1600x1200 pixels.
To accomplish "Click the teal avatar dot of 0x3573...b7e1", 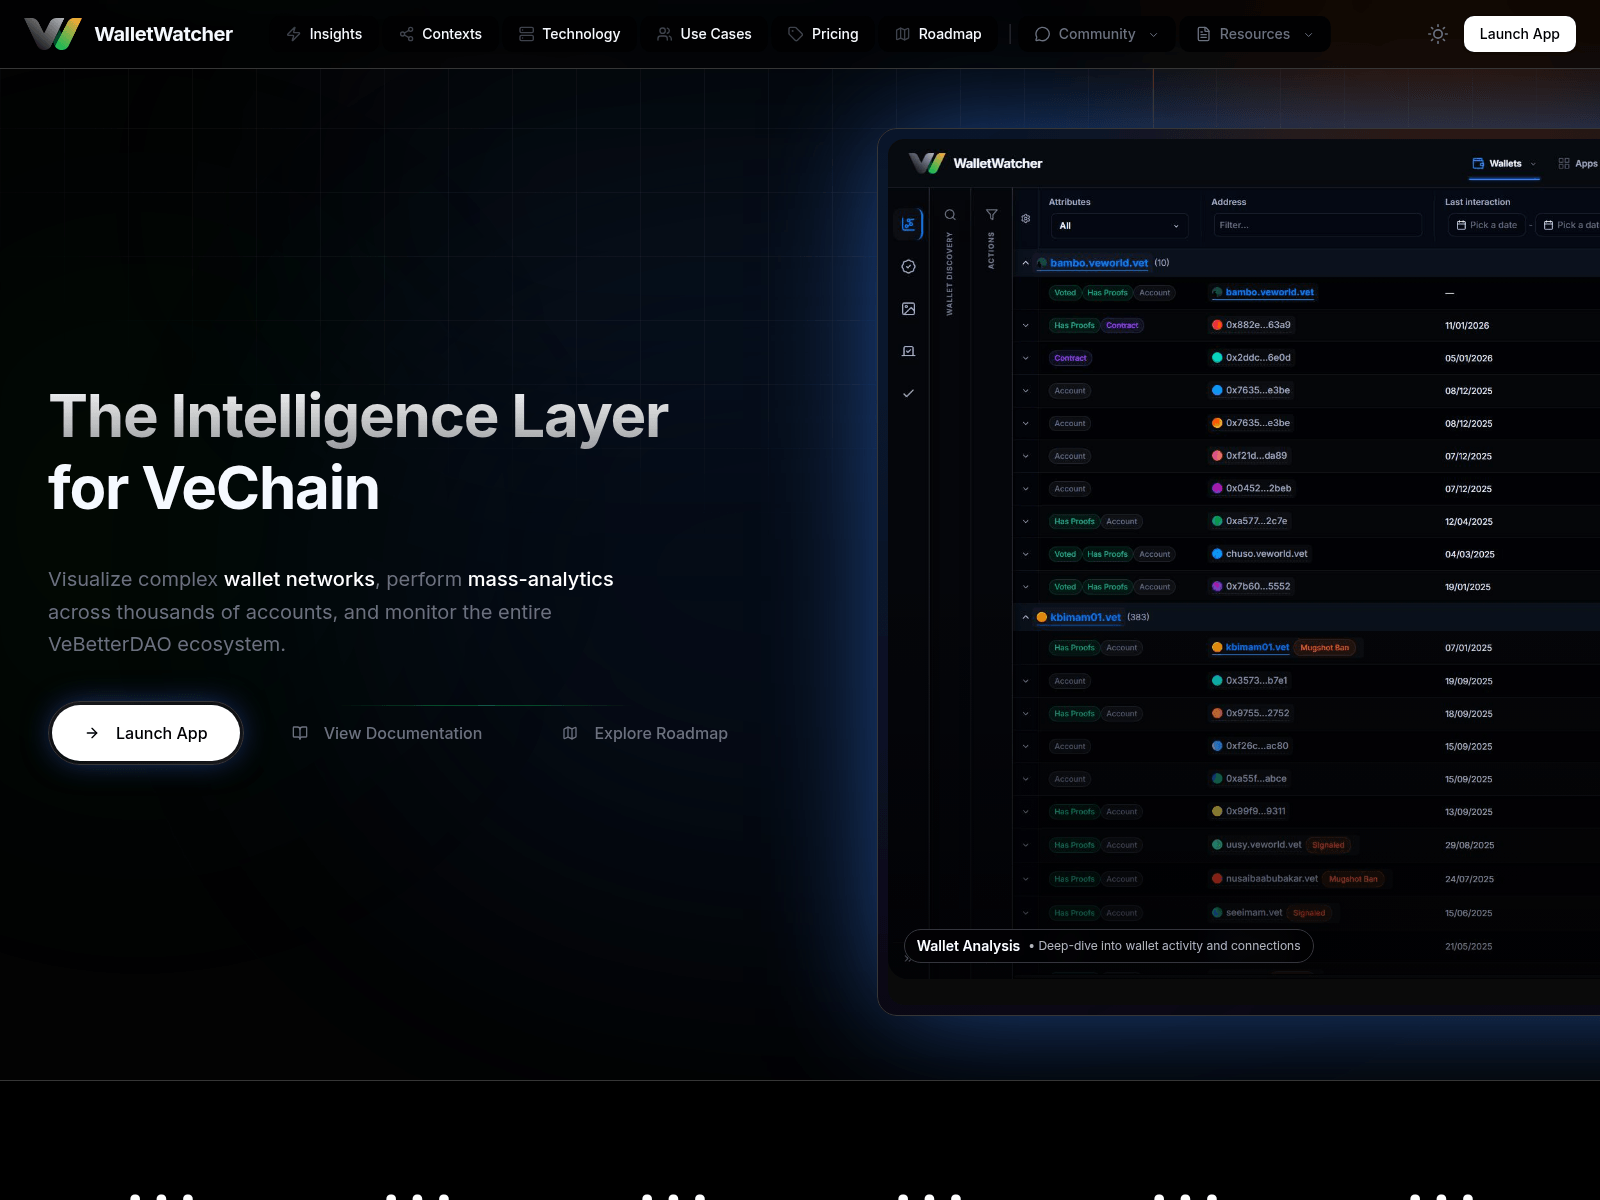I will [x=1217, y=680].
